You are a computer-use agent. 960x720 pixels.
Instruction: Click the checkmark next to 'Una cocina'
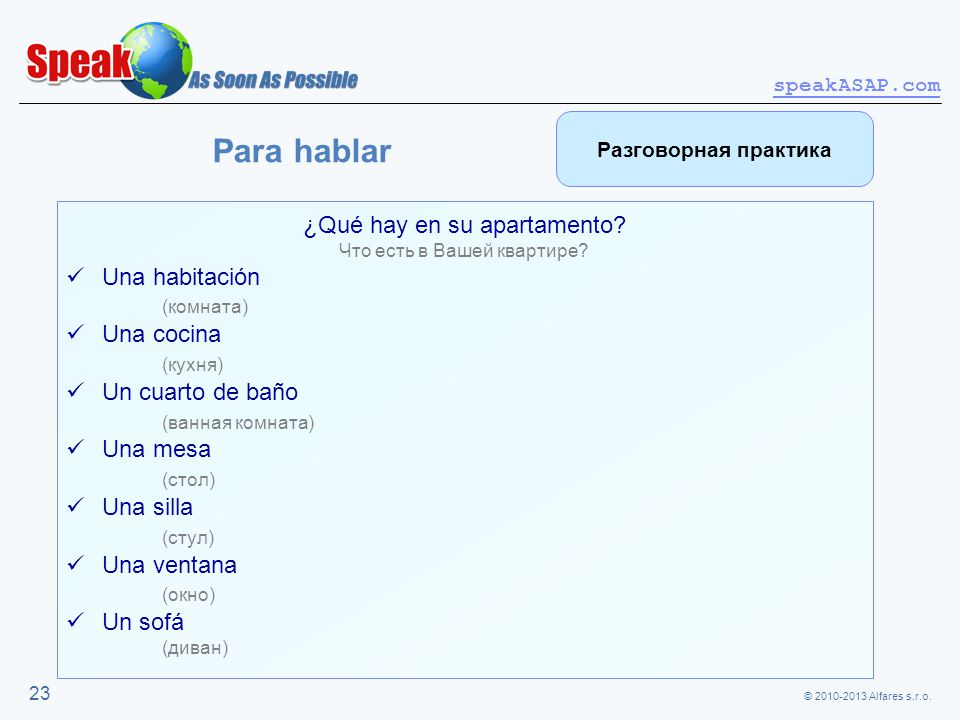(x=75, y=332)
